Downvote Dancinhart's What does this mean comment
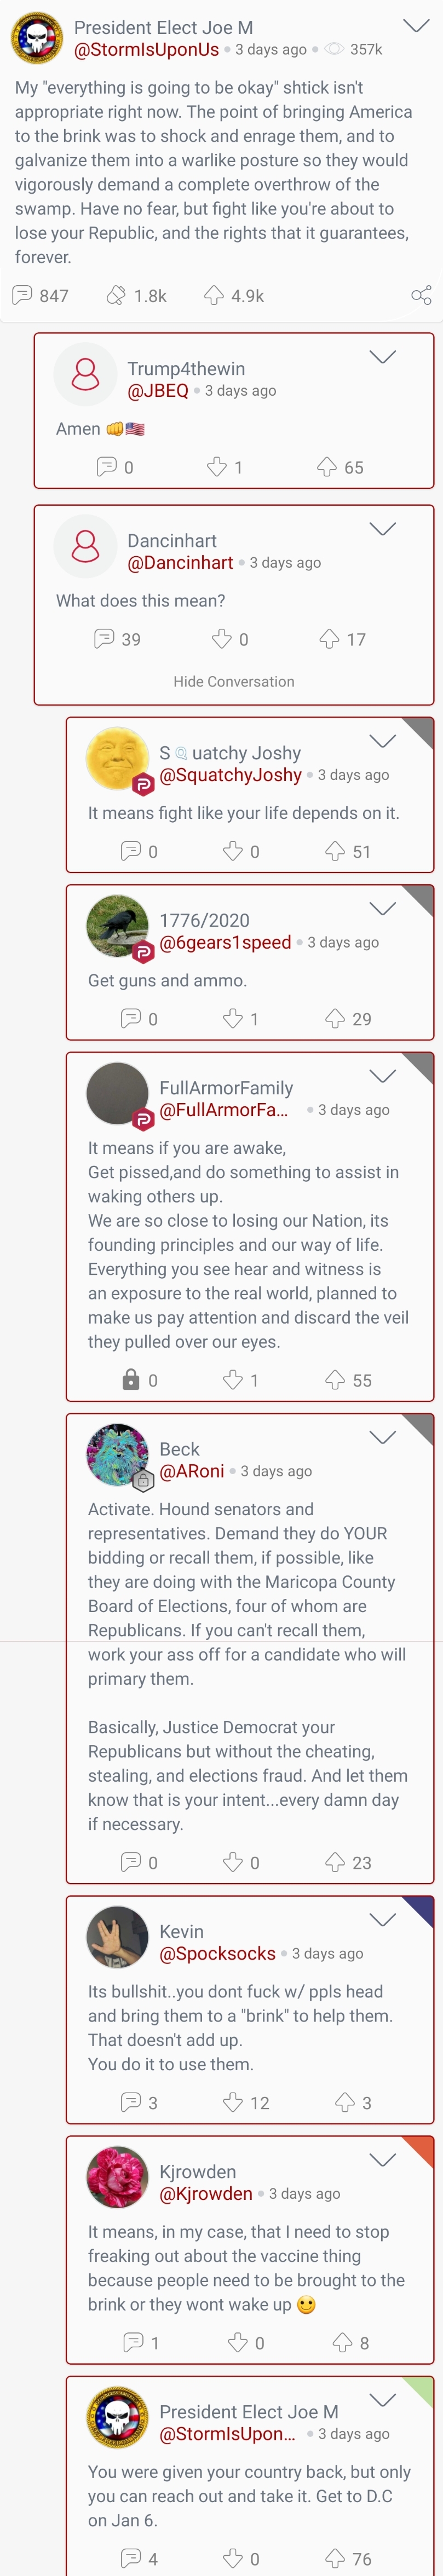Screen dimensions: 443x2576 click(x=222, y=639)
